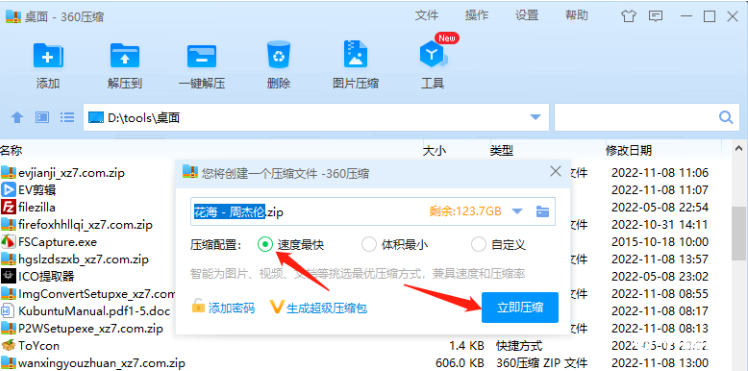Click the browse folder icon in the dialog

(542, 211)
